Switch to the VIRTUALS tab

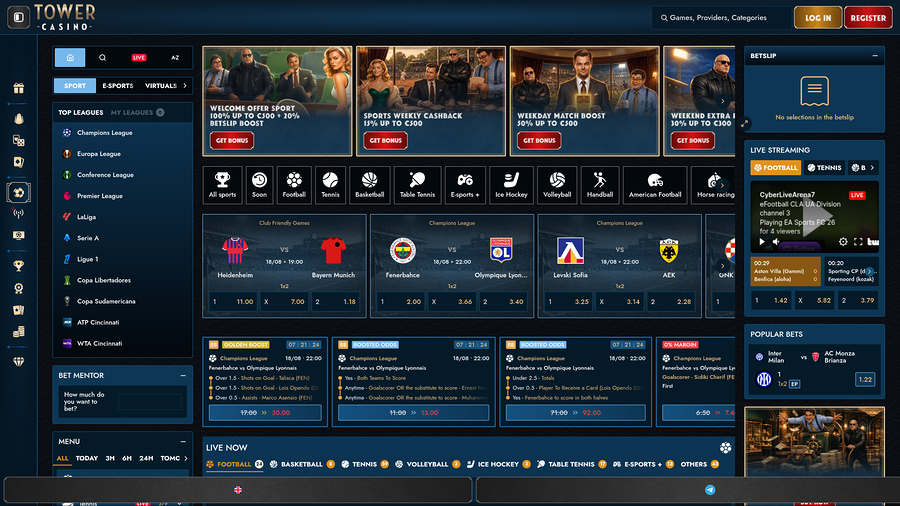click(x=161, y=85)
